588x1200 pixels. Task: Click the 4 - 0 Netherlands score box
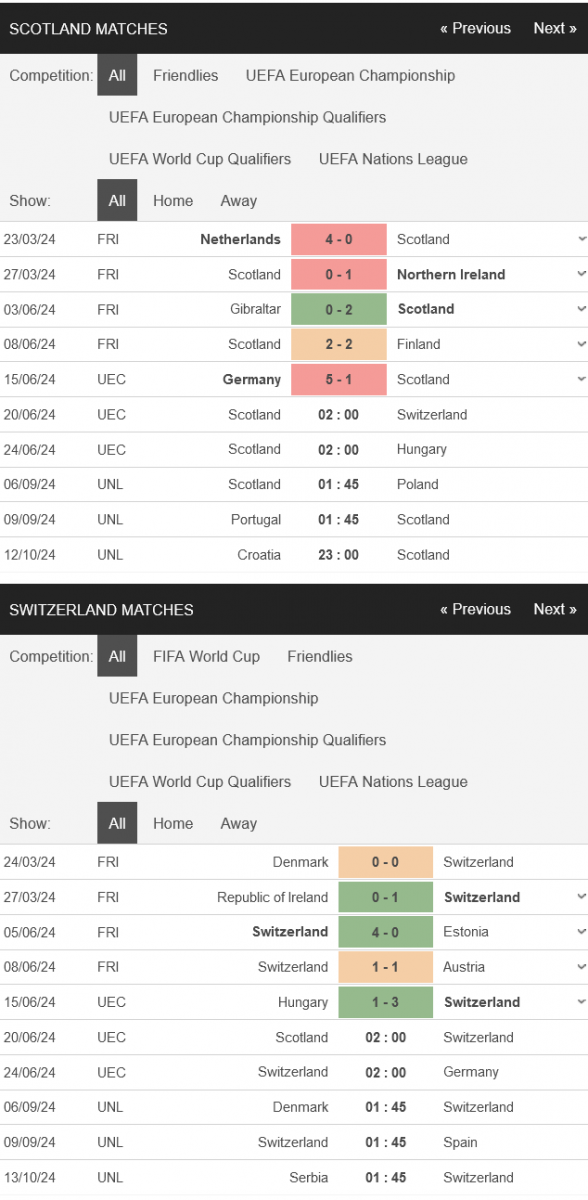coord(338,239)
